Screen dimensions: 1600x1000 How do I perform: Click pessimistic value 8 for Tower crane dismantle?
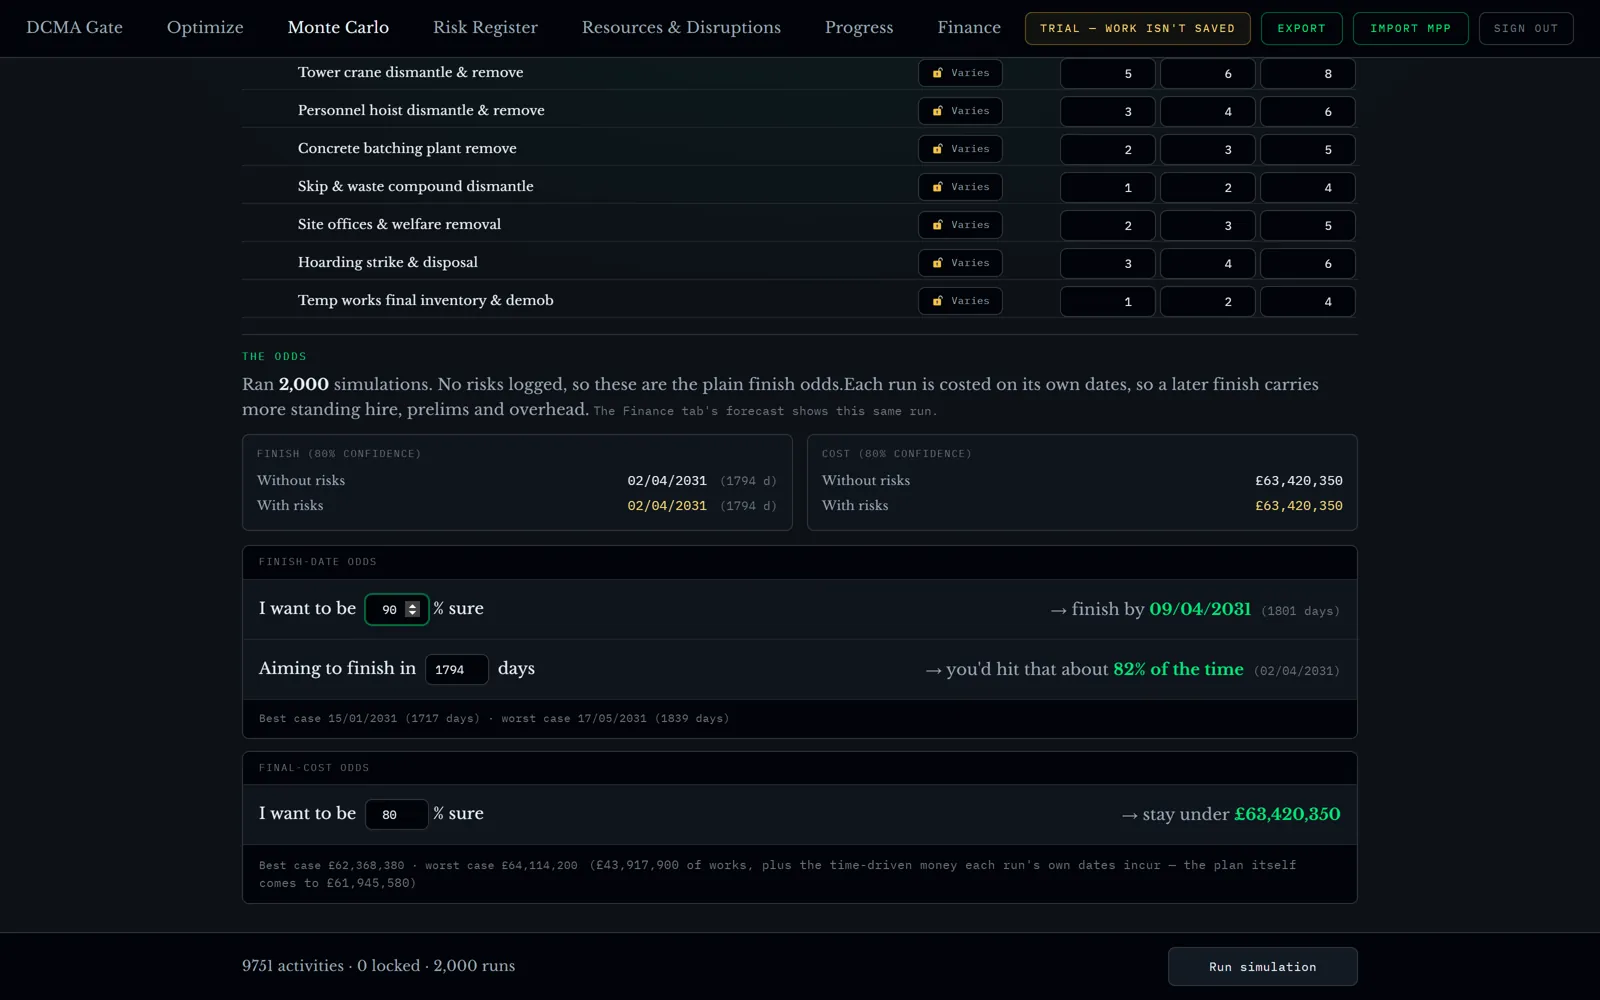pyautogui.click(x=1308, y=73)
